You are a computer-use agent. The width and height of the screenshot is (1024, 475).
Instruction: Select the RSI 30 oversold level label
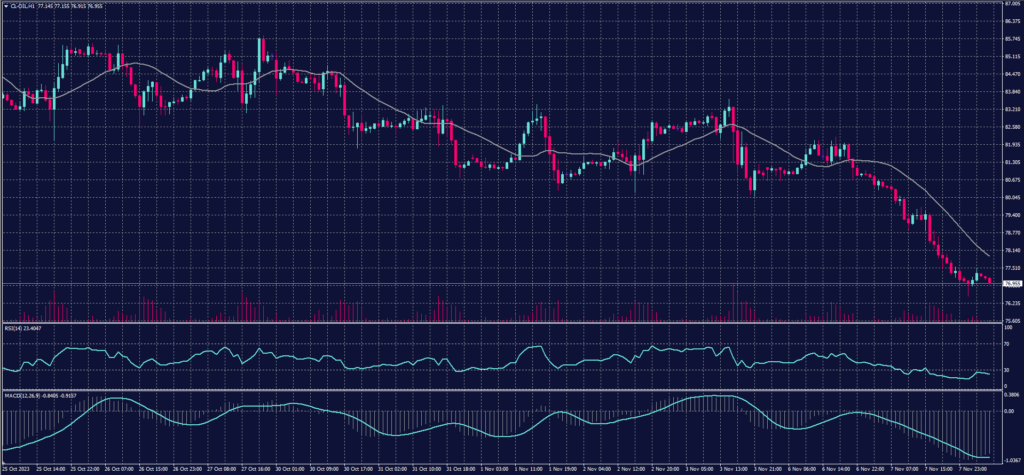click(1001, 369)
